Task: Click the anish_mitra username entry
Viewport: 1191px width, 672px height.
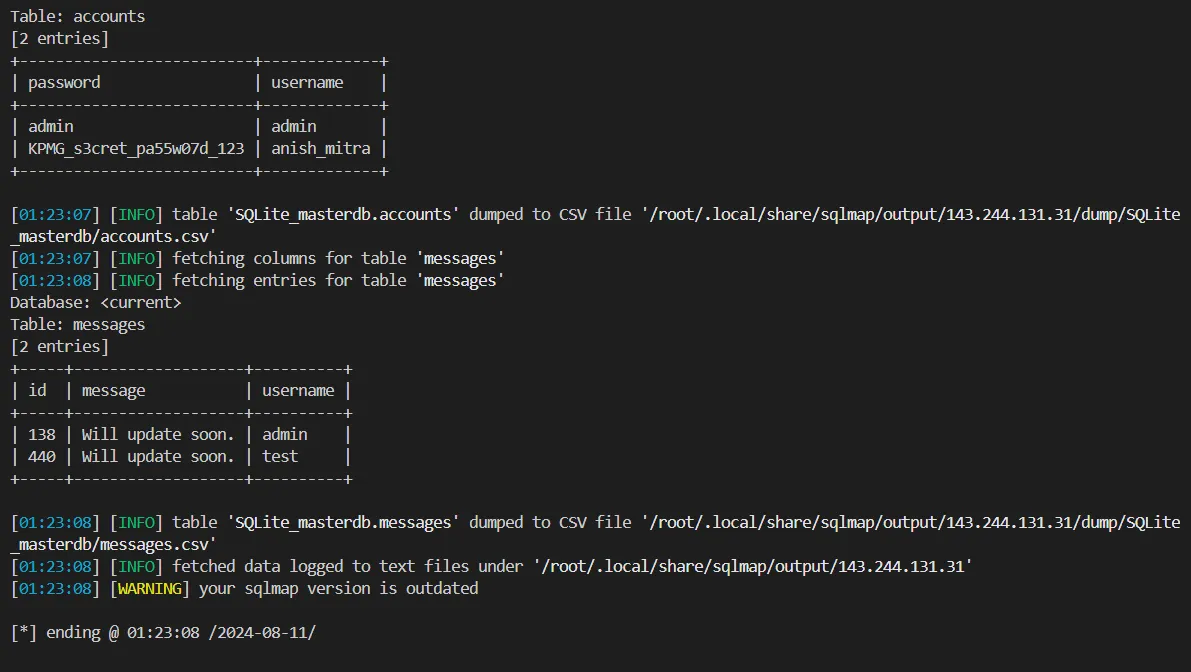Action: (321, 149)
